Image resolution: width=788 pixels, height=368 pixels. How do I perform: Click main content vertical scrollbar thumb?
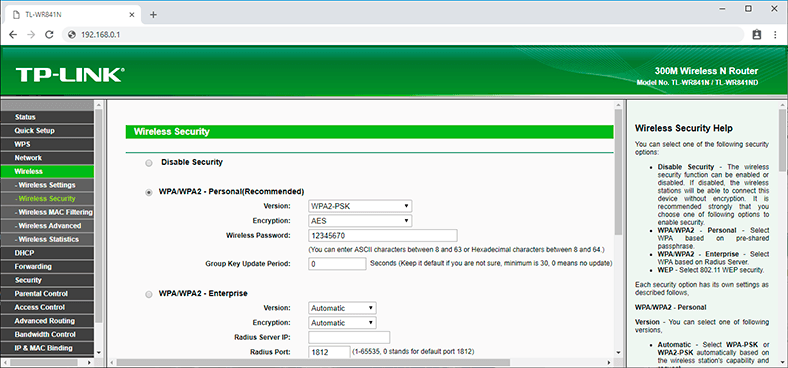pos(619,172)
